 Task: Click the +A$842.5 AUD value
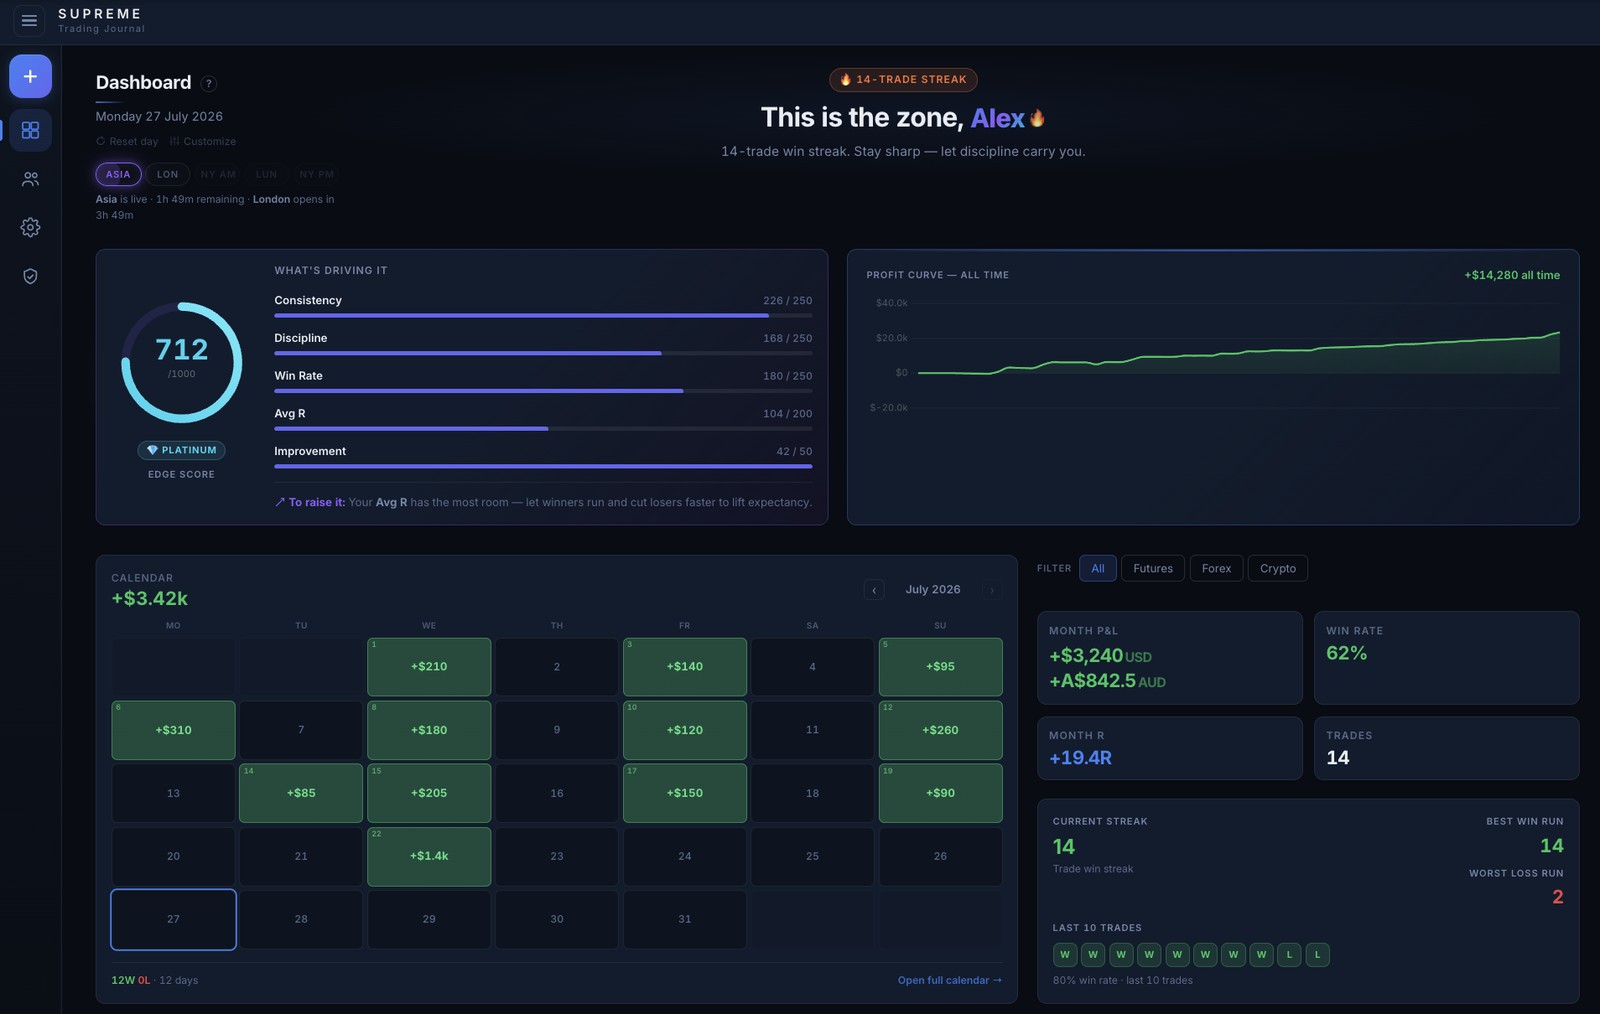[1107, 681]
